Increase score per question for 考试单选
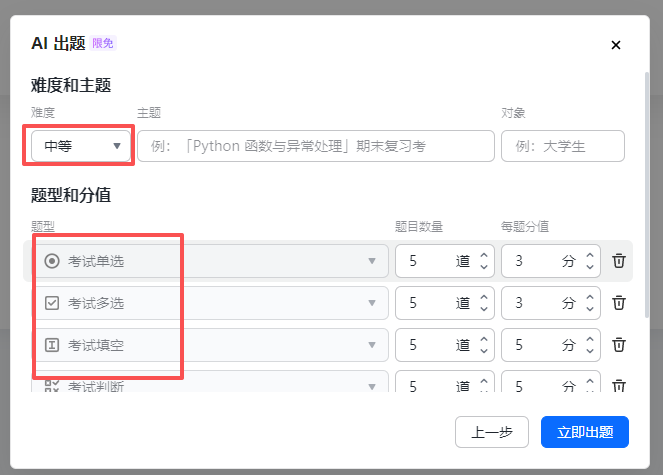 [590, 255]
